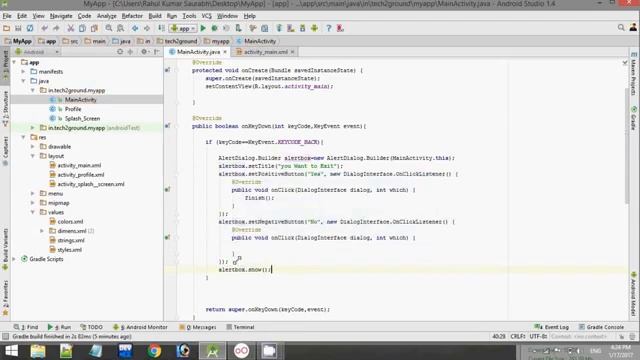Image resolution: width=640 pixels, height=360 pixels.
Task: Select strings.xml in values folder
Action: point(71,240)
